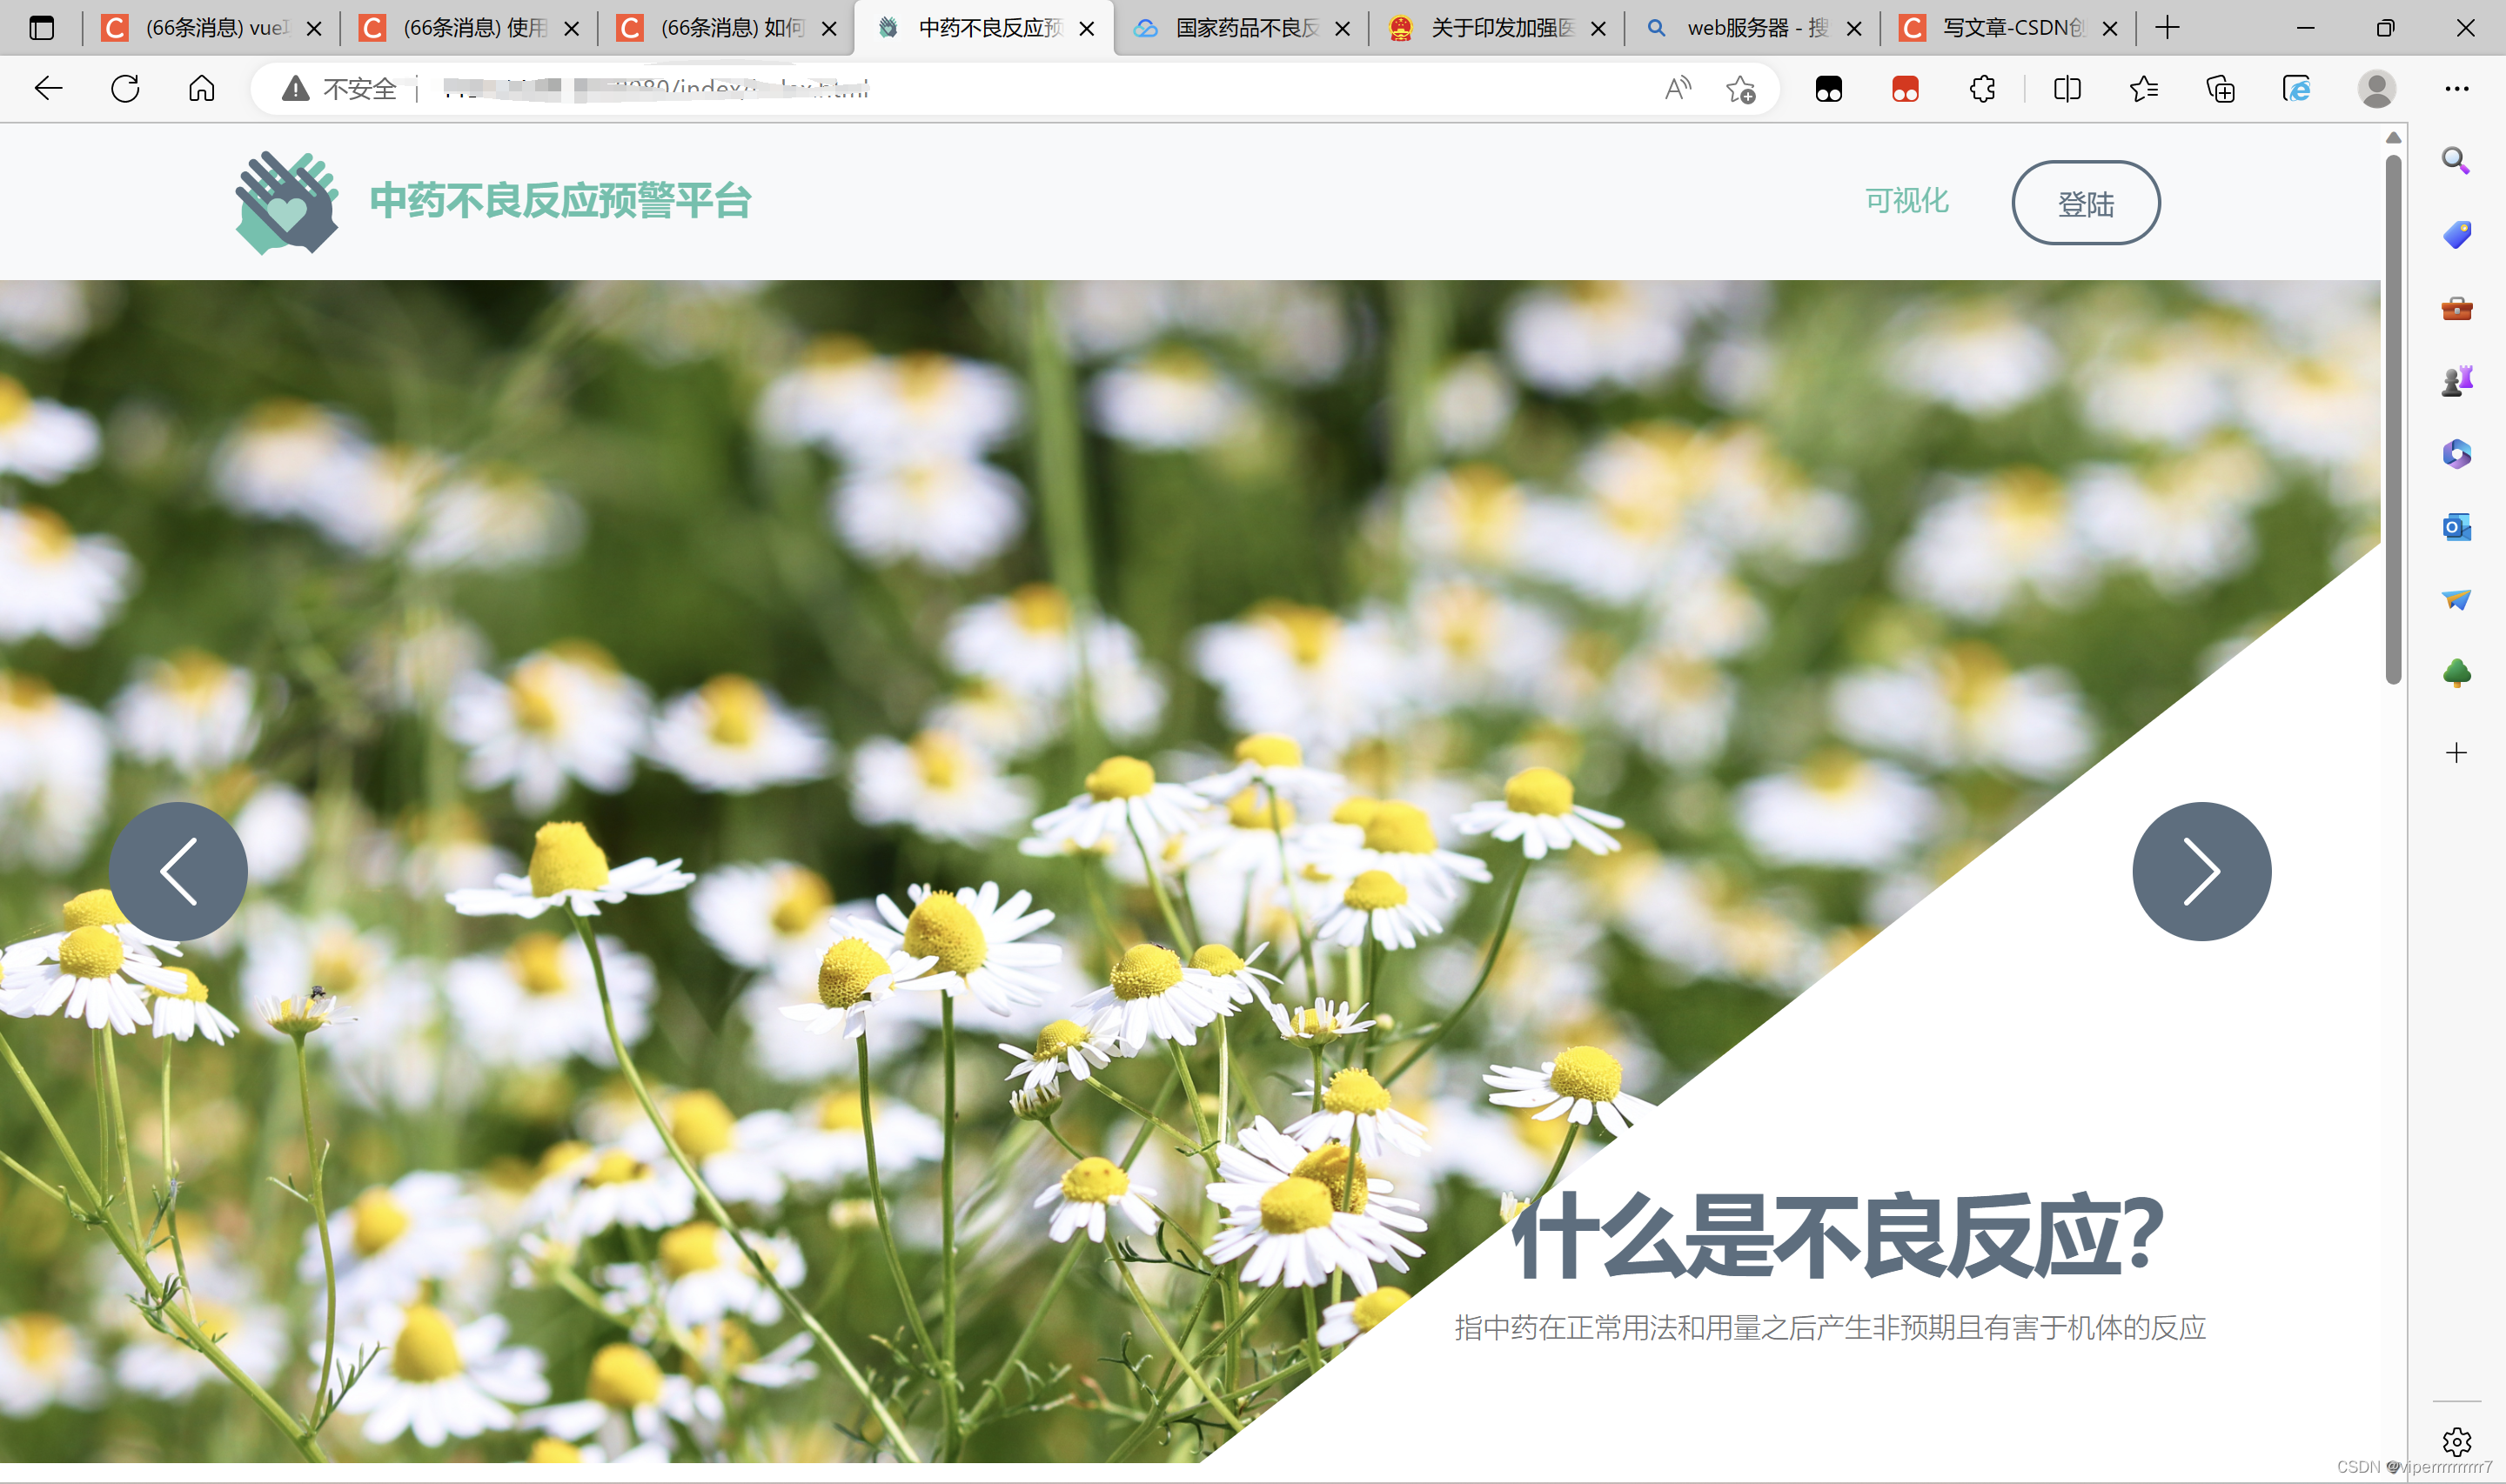The image size is (2506, 1484).
Task: Open sidebar Games chess icon
Action: point(2457,381)
